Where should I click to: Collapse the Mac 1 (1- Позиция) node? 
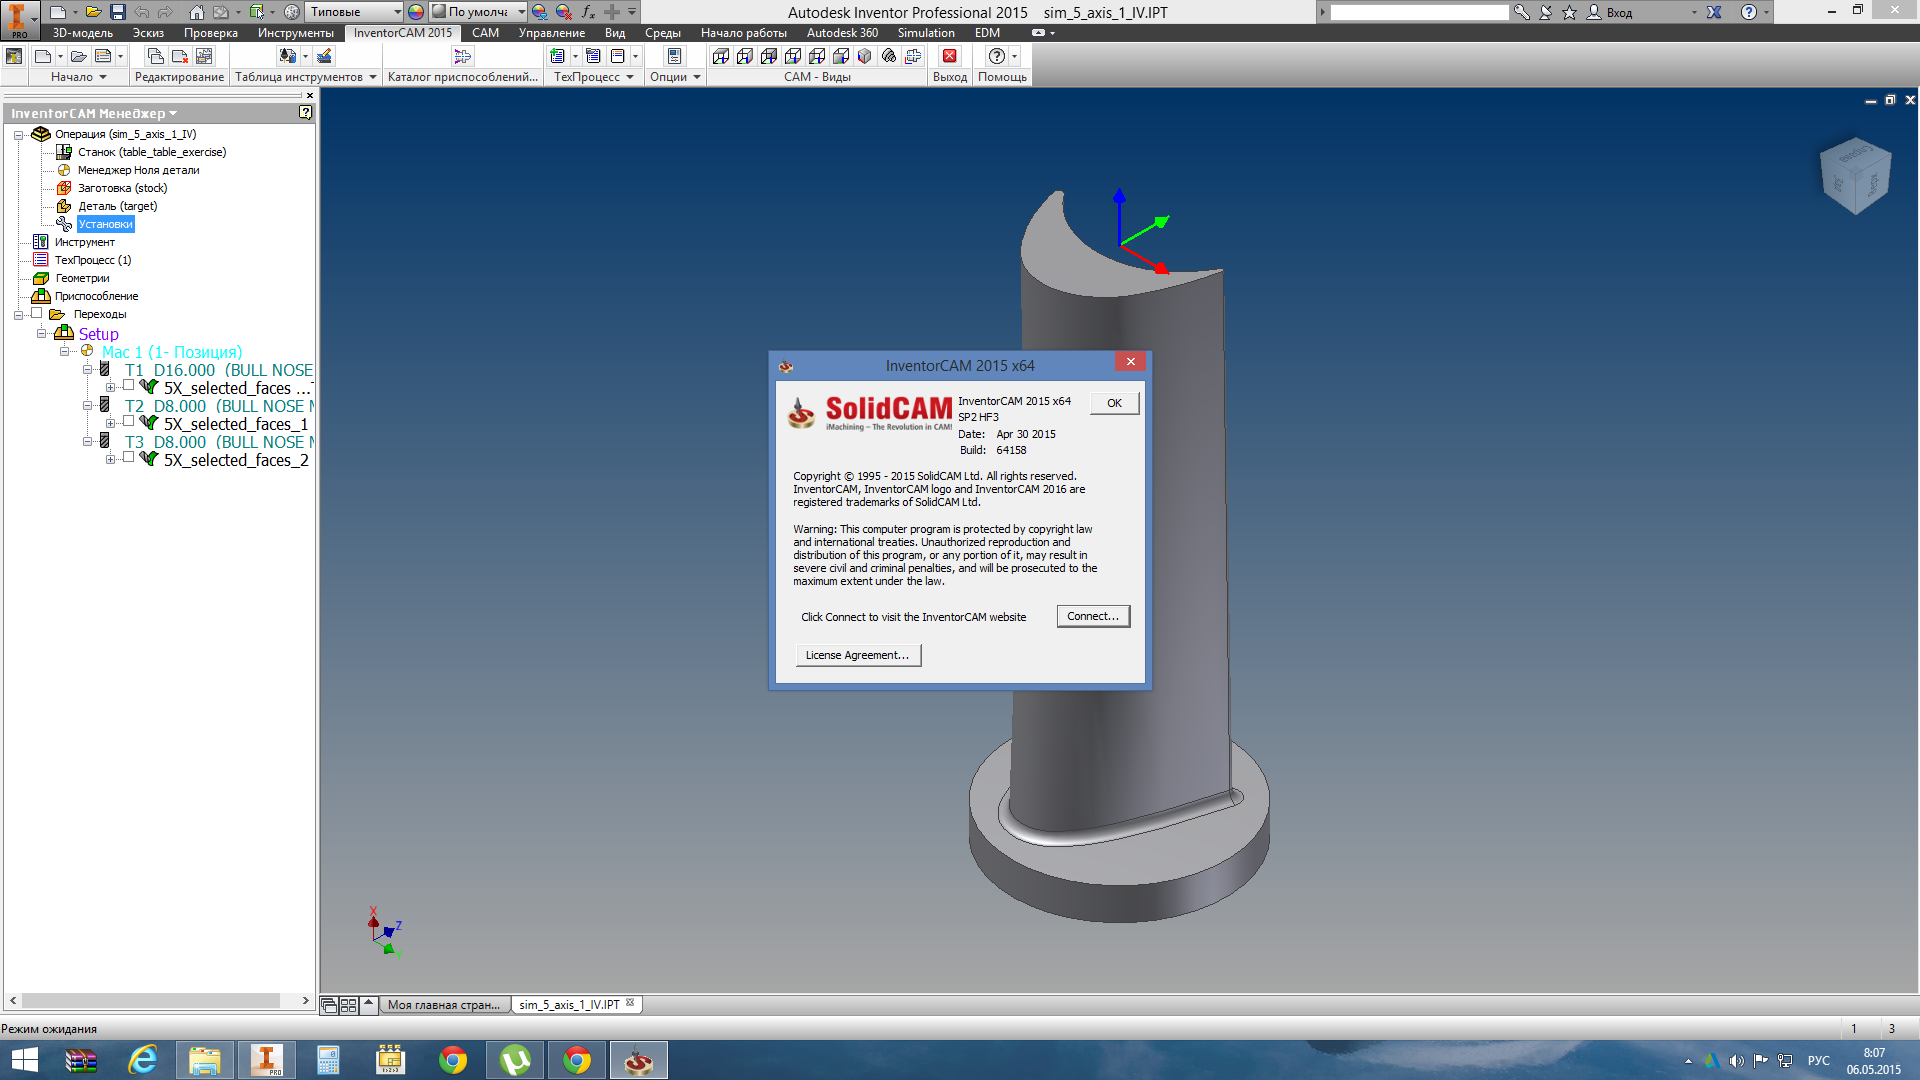point(64,352)
